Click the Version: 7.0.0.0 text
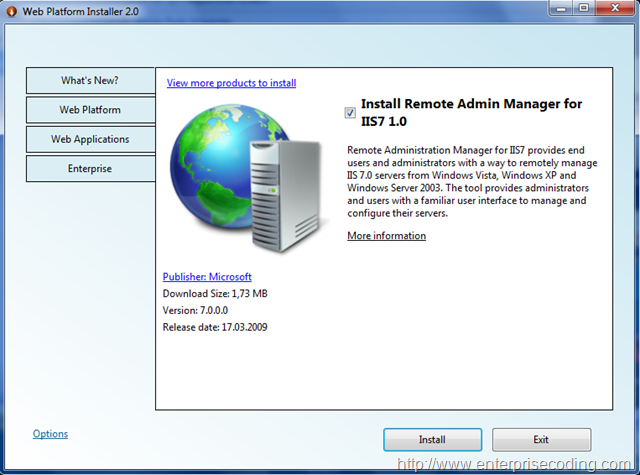The height and width of the screenshot is (475, 640). pyautogui.click(x=196, y=310)
